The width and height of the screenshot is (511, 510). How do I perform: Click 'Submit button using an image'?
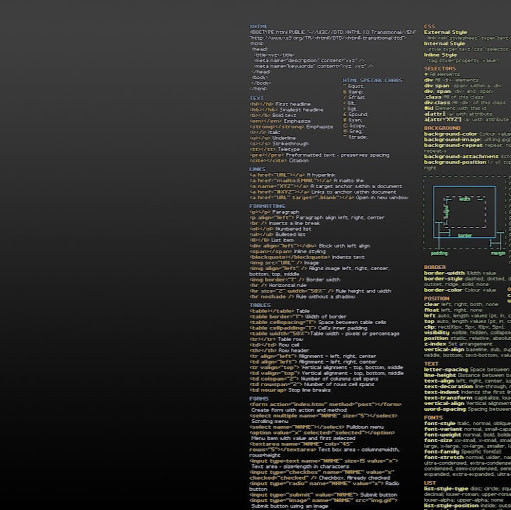(x=289, y=507)
